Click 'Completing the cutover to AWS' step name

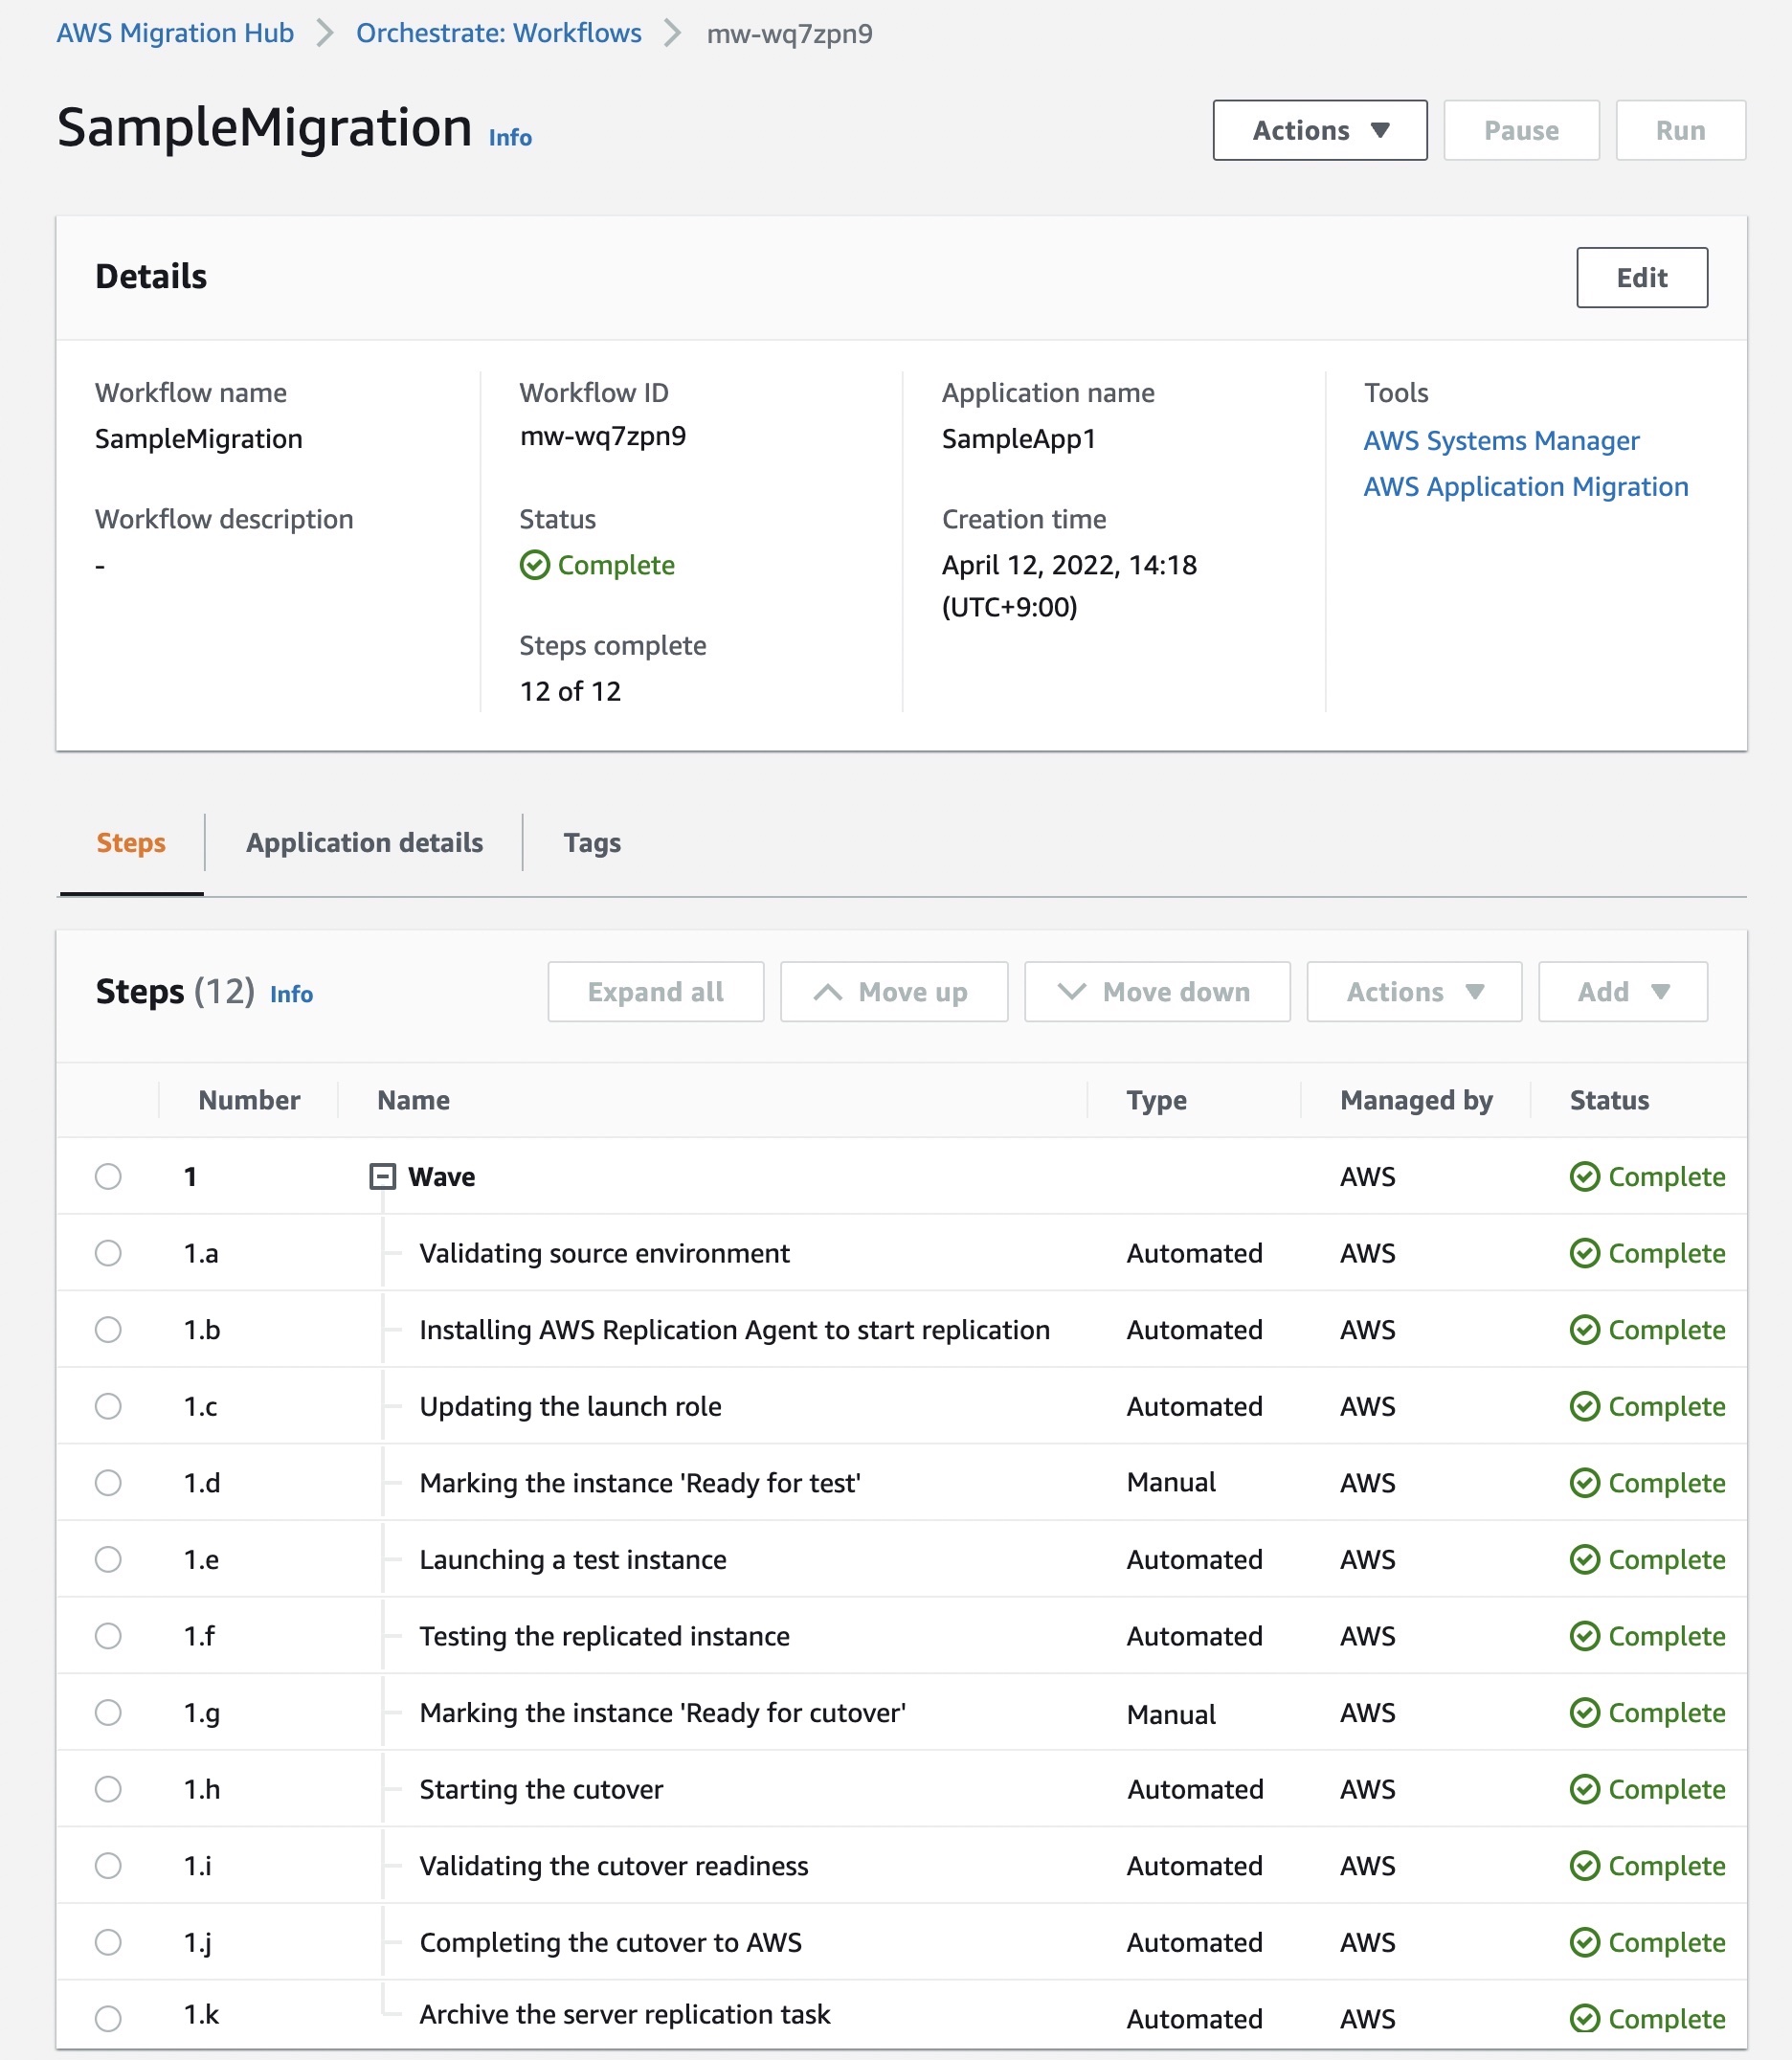click(611, 1942)
